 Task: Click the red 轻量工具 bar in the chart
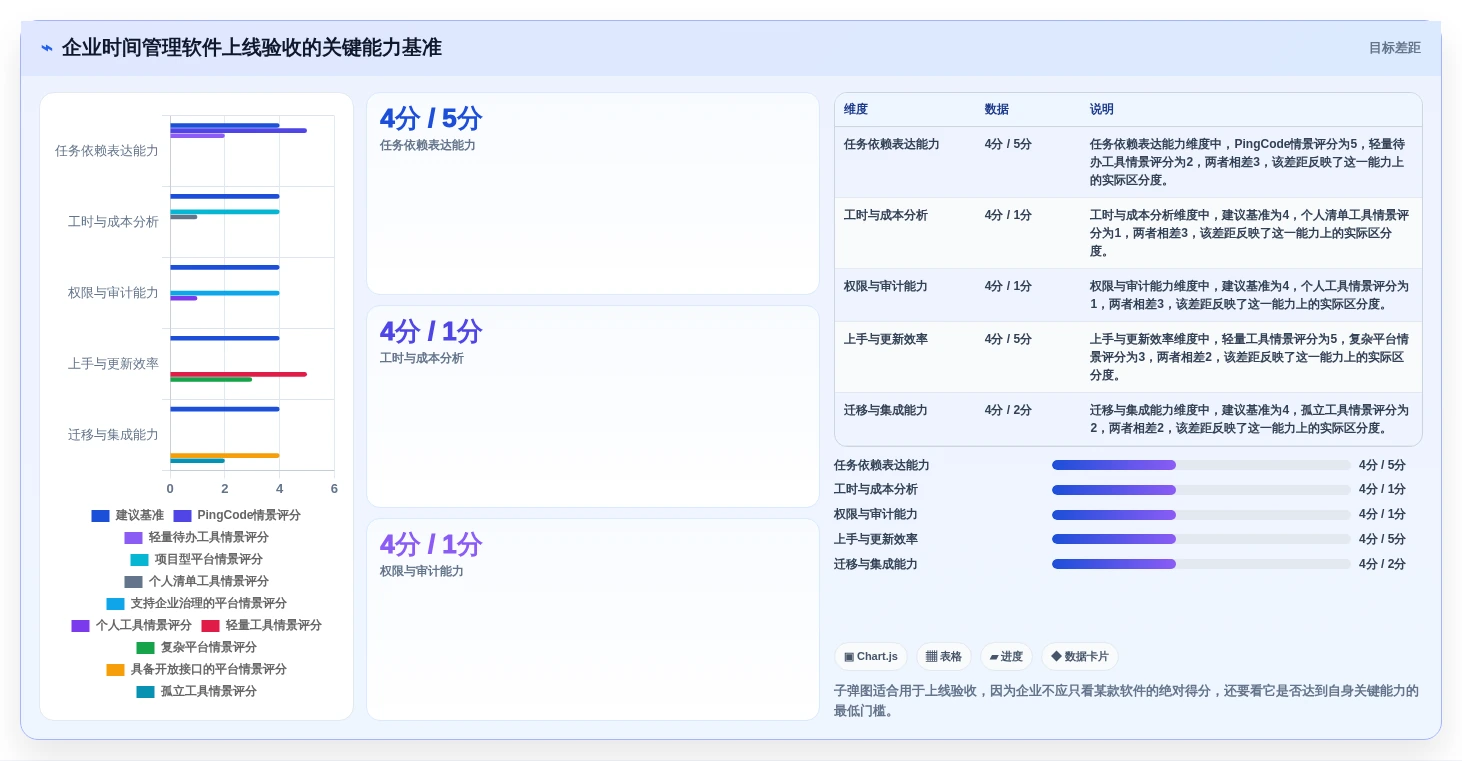point(238,374)
